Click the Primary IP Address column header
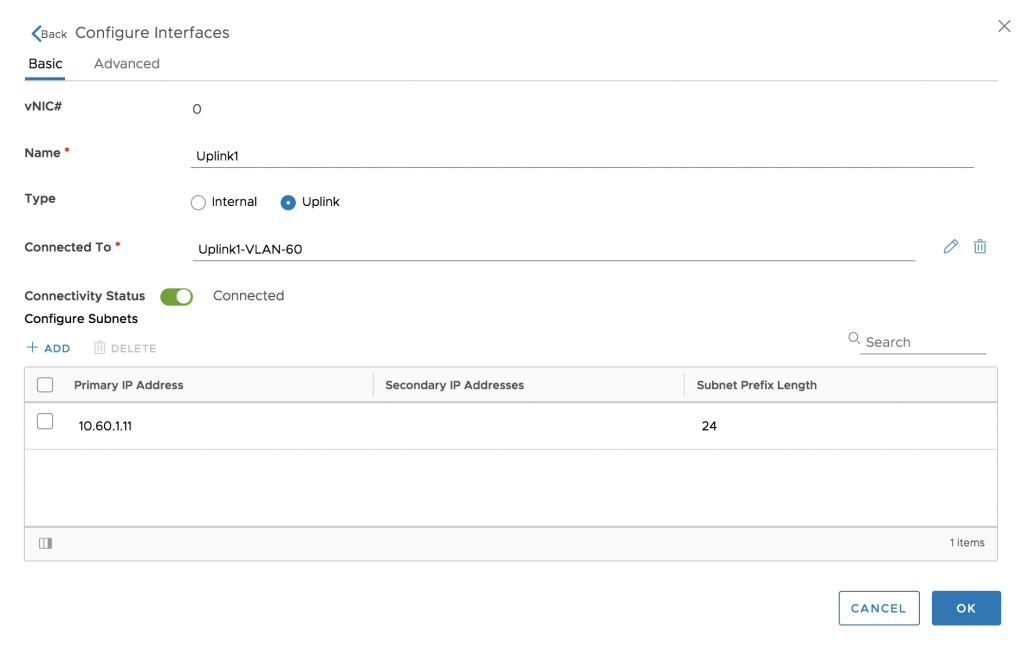The image size is (1024, 645). tap(129, 385)
